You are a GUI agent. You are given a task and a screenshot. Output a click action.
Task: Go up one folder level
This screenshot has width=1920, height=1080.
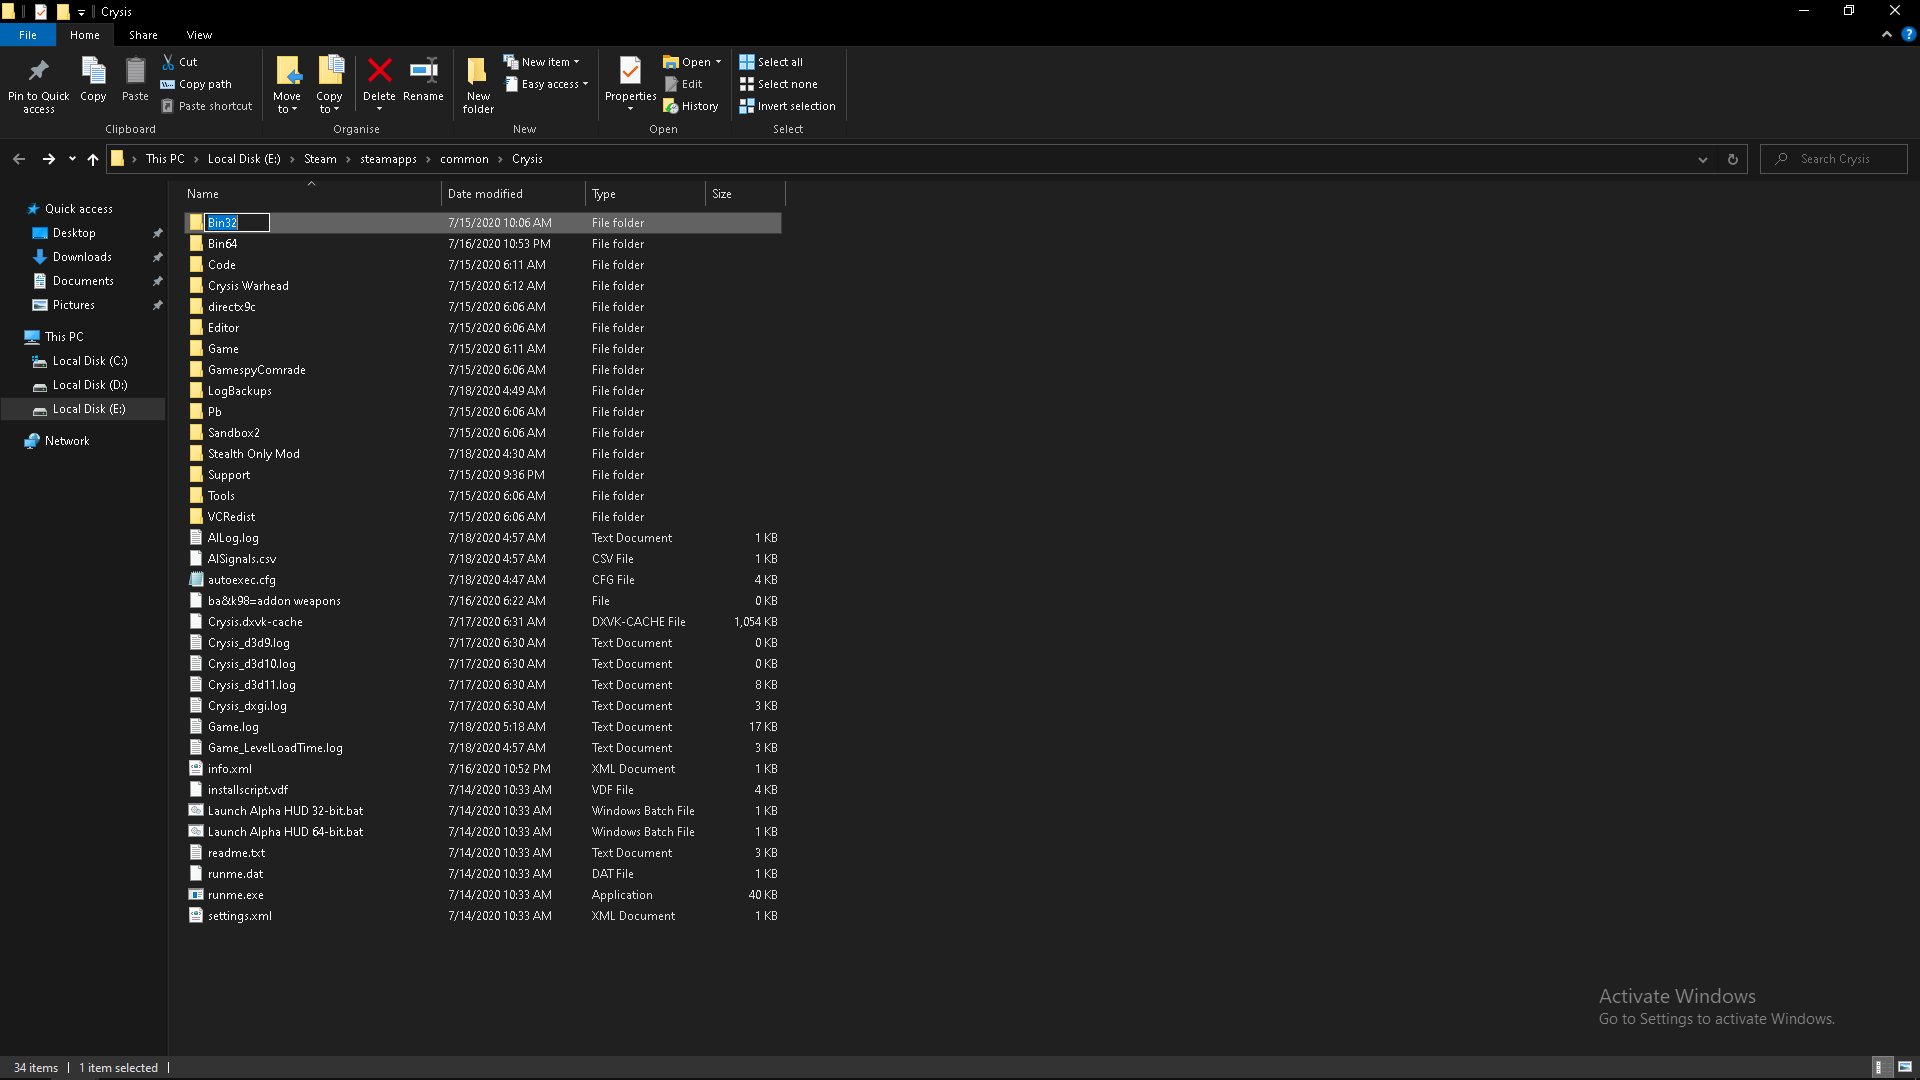[x=93, y=159]
